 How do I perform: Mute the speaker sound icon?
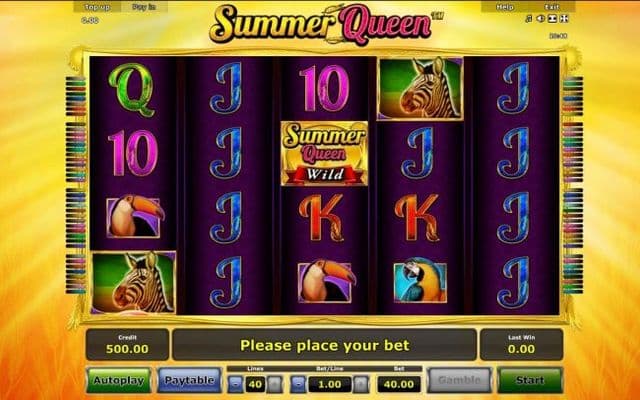(x=540, y=19)
